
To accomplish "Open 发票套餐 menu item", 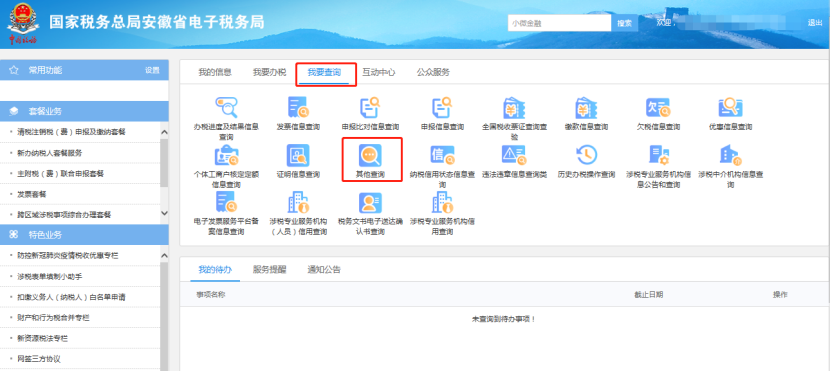I will [x=32, y=194].
